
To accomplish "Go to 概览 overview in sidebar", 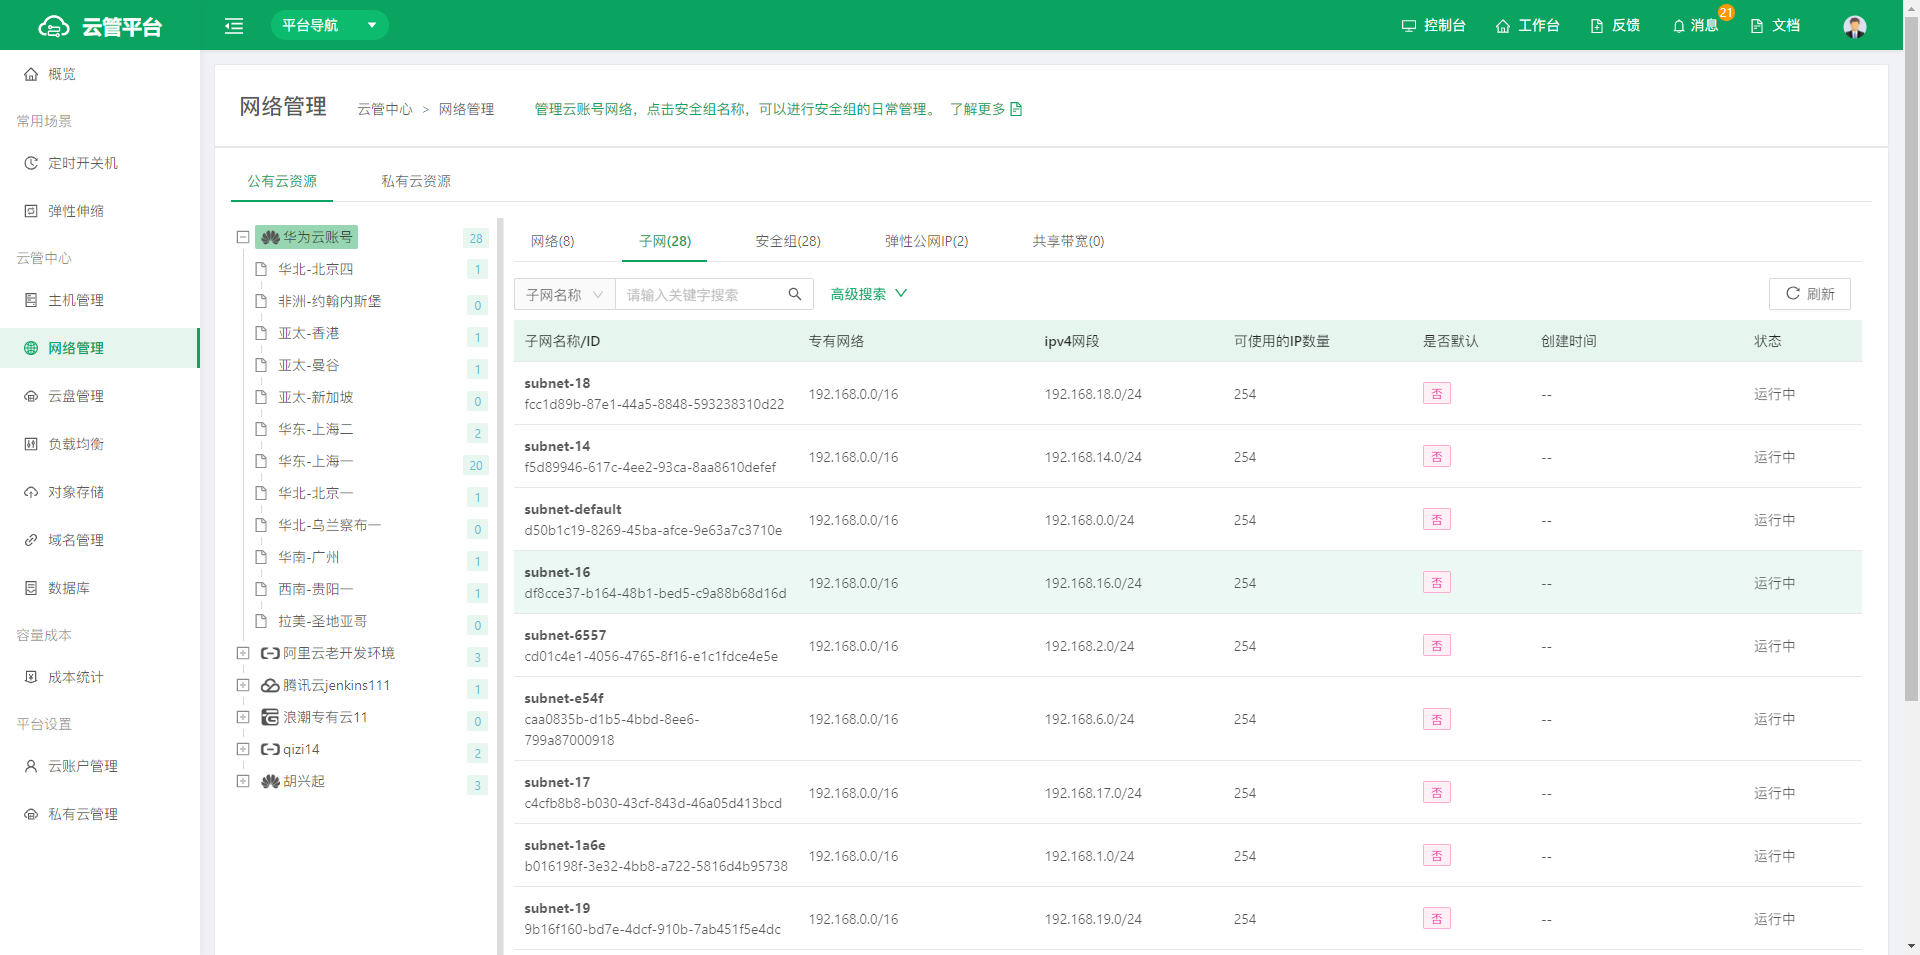I will coord(100,74).
